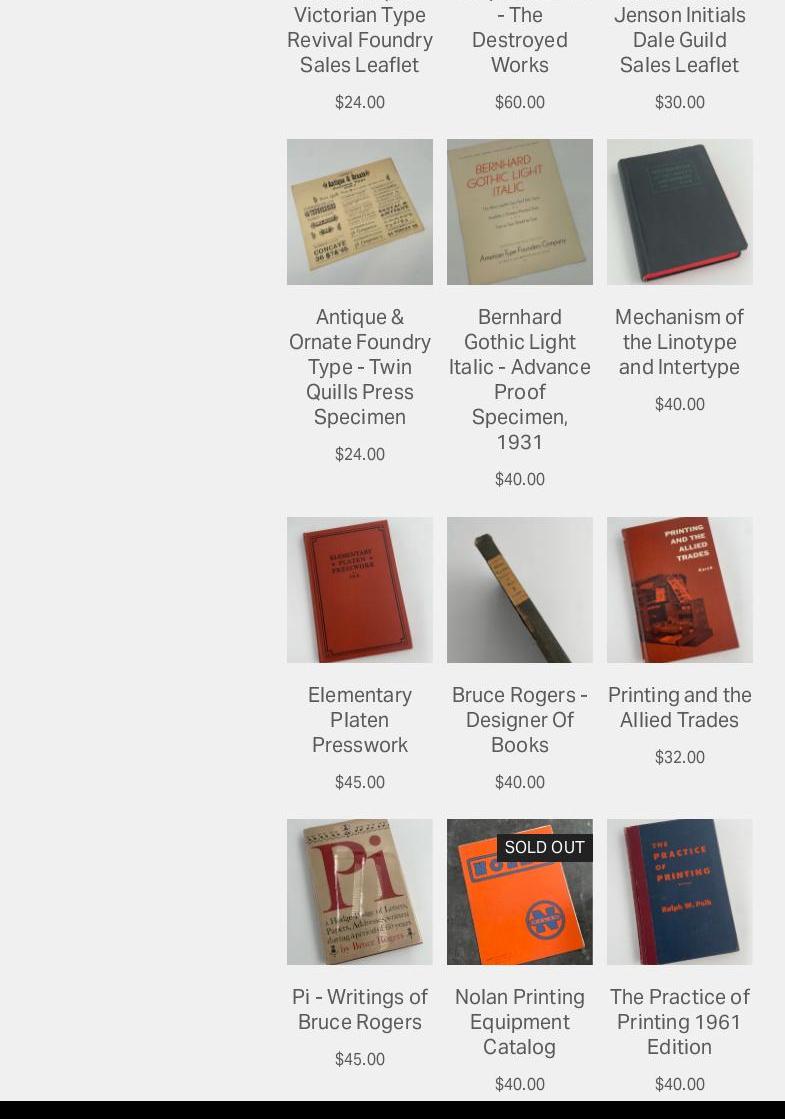785x1119 pixels.
Task: Click the Printing and the Allied Trades cover
Action: click(x=679, y=590)
